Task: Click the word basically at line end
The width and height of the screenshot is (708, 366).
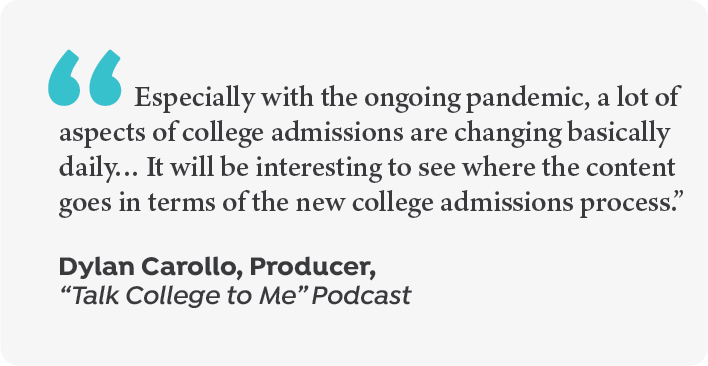Action: click(x=618, y=134)
